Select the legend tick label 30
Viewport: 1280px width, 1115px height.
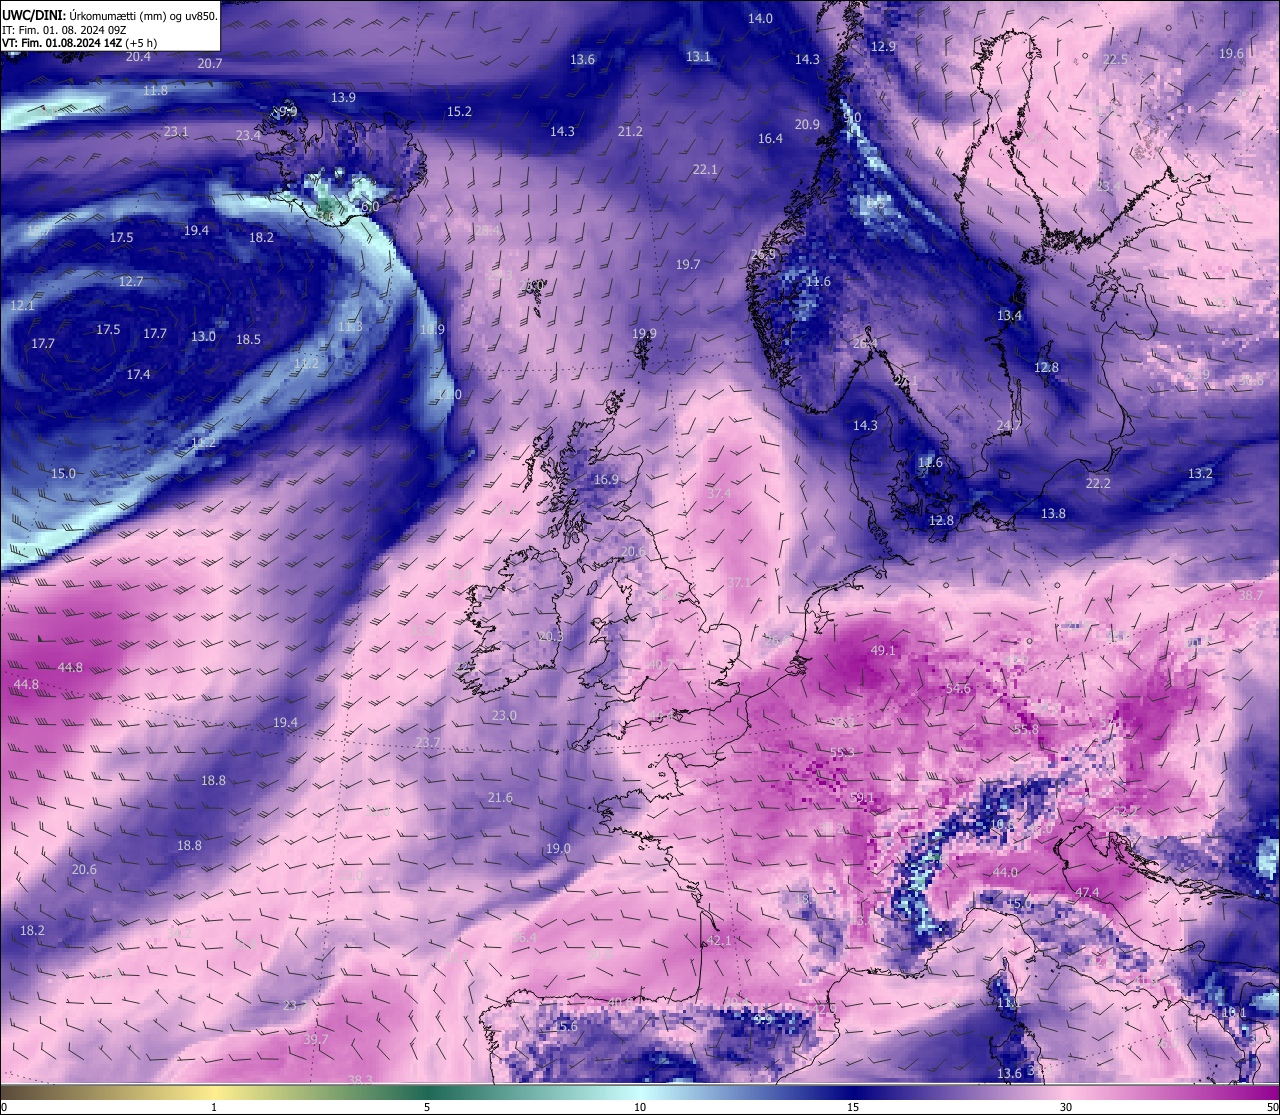[x=1066, y=1107]
